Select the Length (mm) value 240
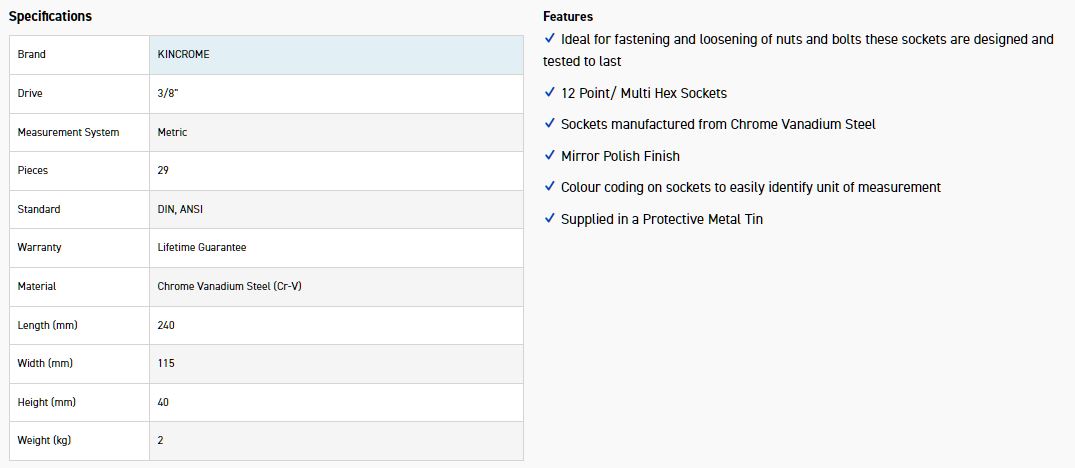1075x468 pixels. pyautogui.click(x=166, y=325)
